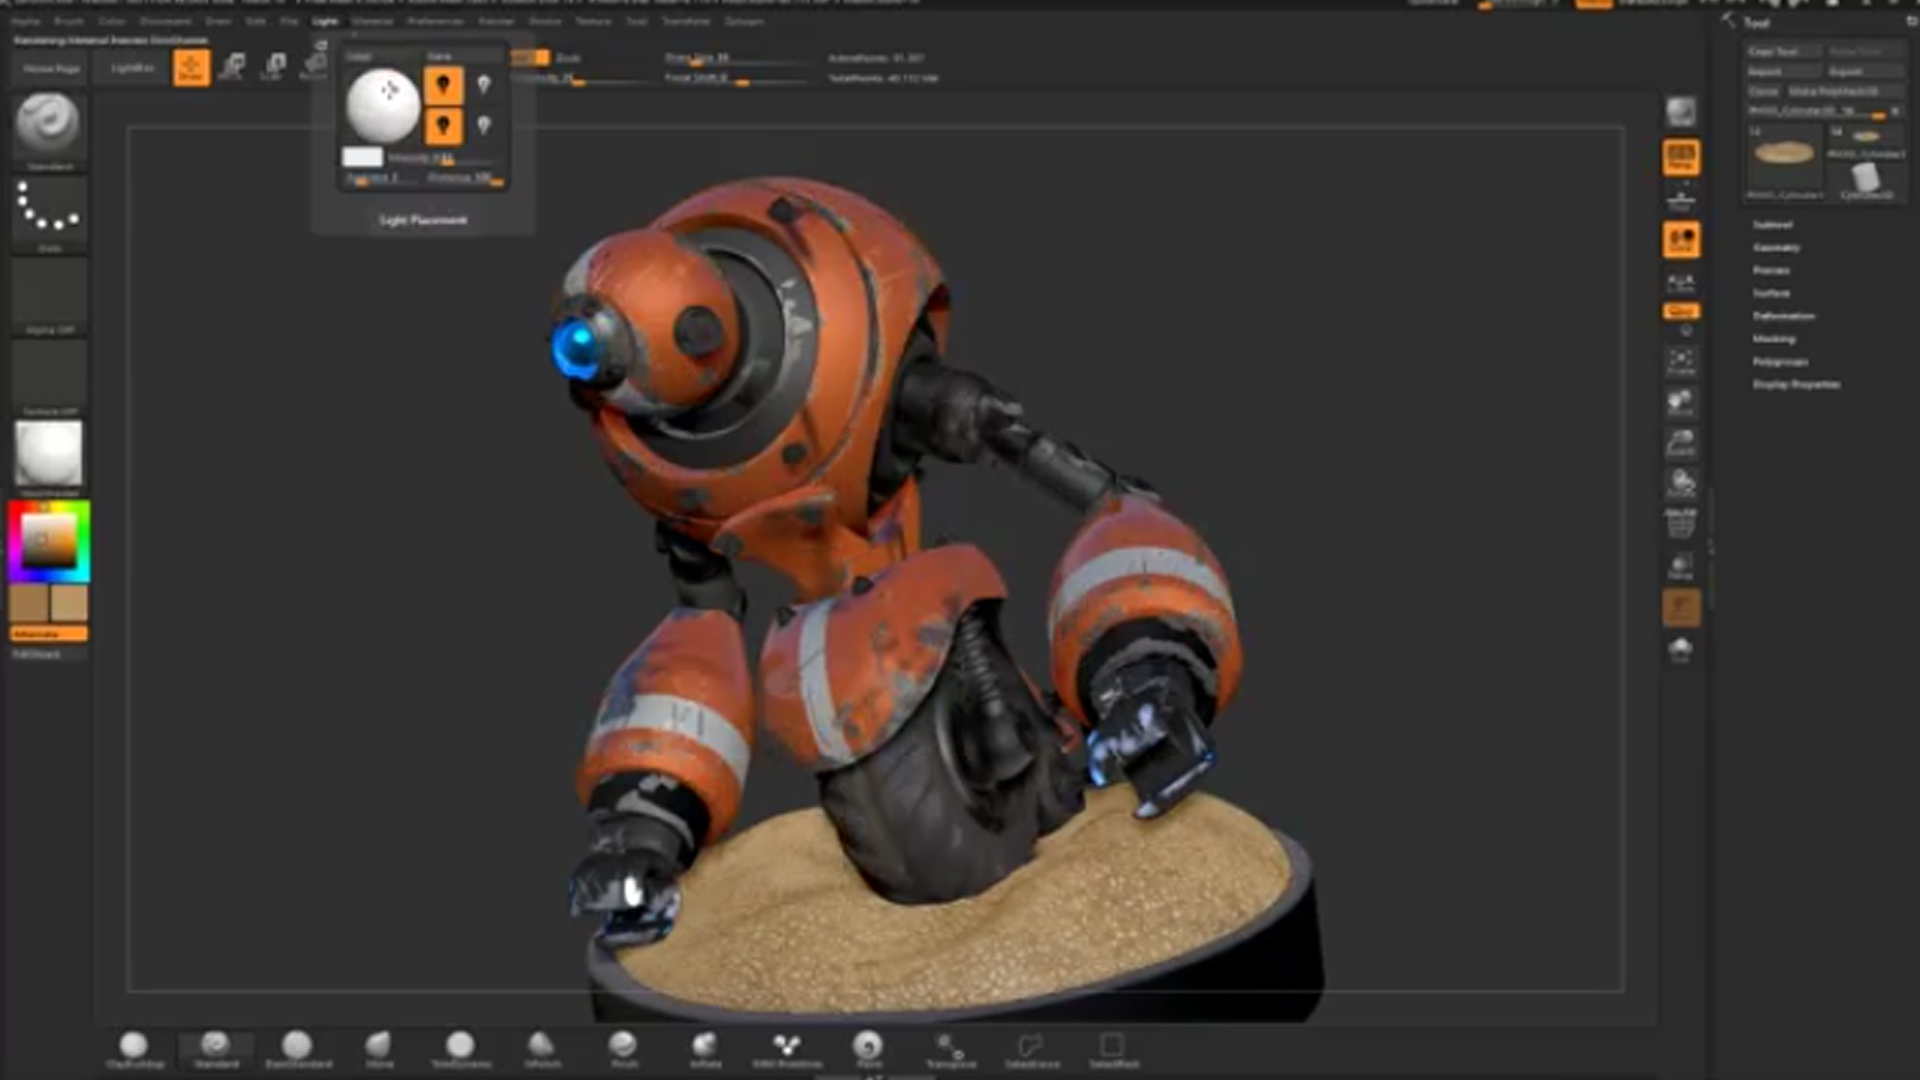Expand the Deformation subpalette
Screen dimensions: 1920x1080
click(1783, 316)
